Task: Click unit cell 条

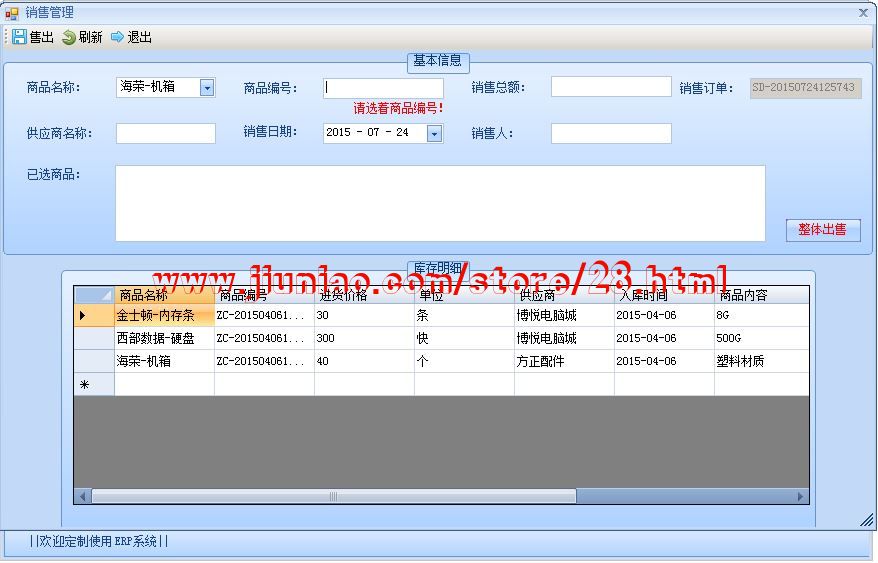Action: 464,315
